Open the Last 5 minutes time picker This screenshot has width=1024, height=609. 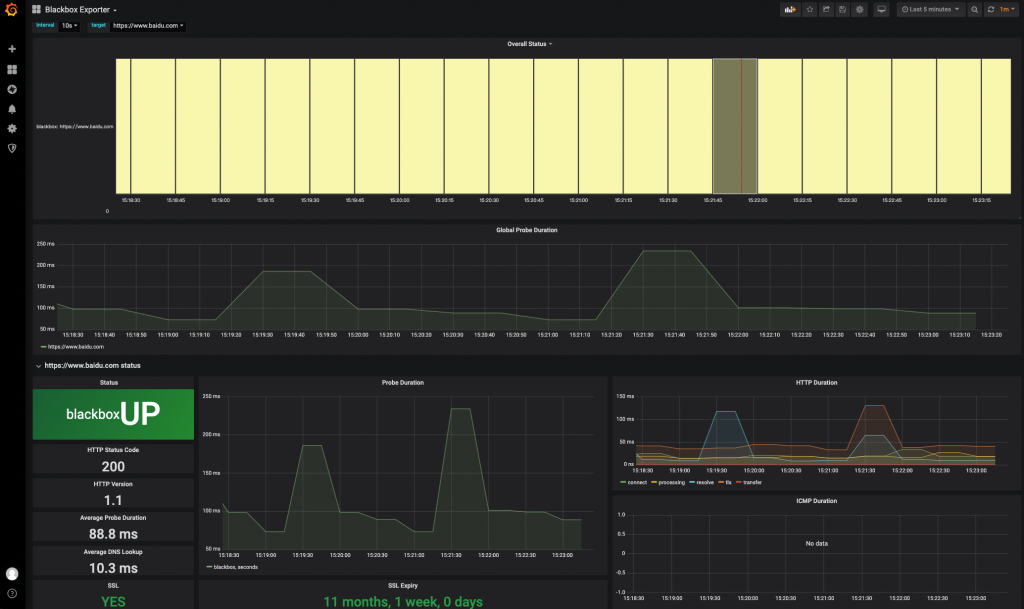[930, 10]
